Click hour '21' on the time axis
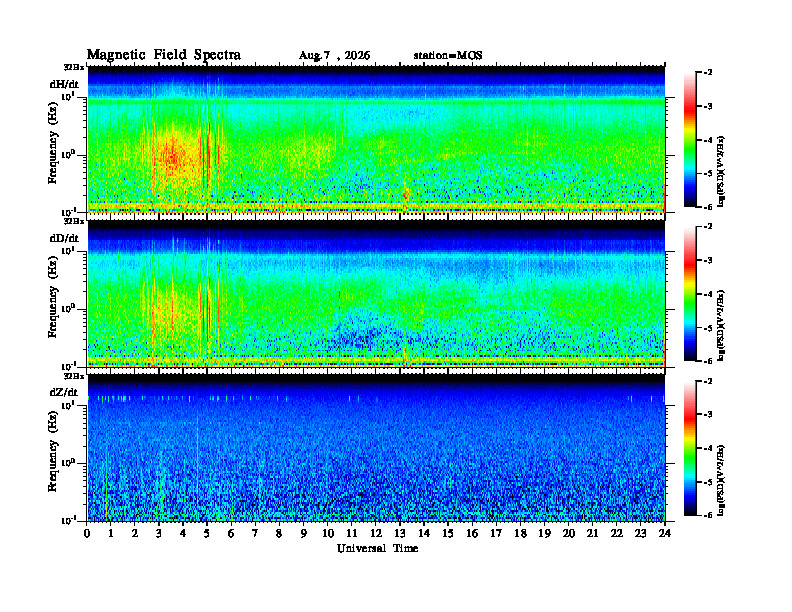This screenshot has width=792, height=612. pos(592,533)
